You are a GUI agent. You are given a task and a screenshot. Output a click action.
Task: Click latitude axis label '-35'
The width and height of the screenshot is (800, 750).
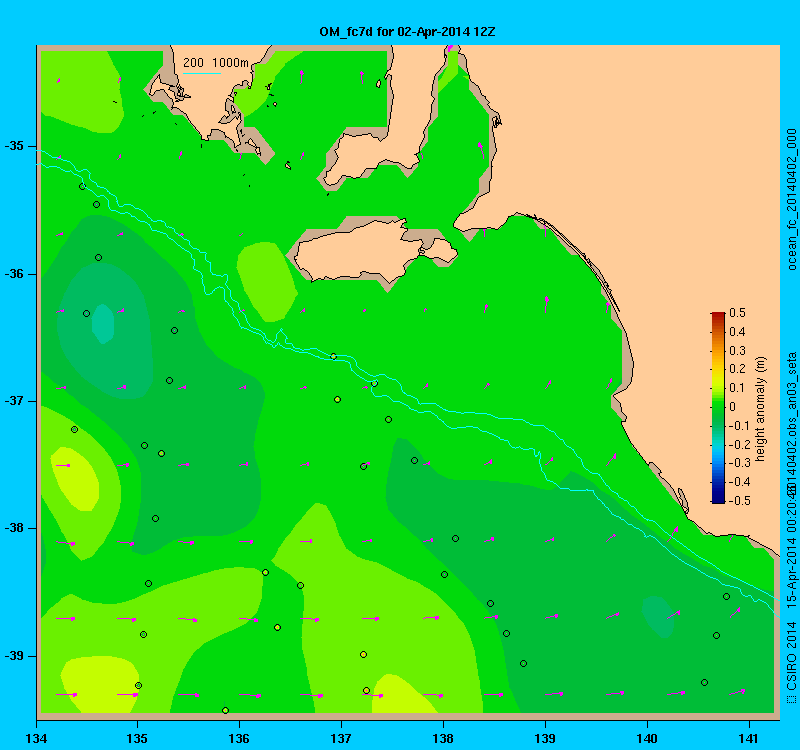tap(14, 146)
